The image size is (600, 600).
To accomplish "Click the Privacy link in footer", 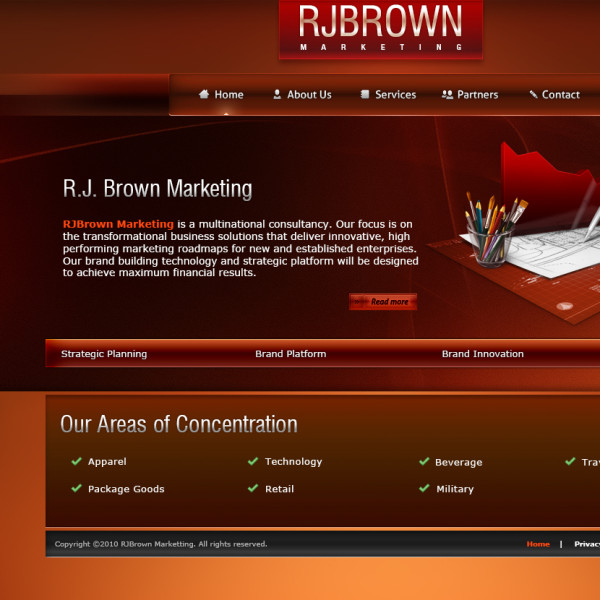I will click(x=587, y=544).
